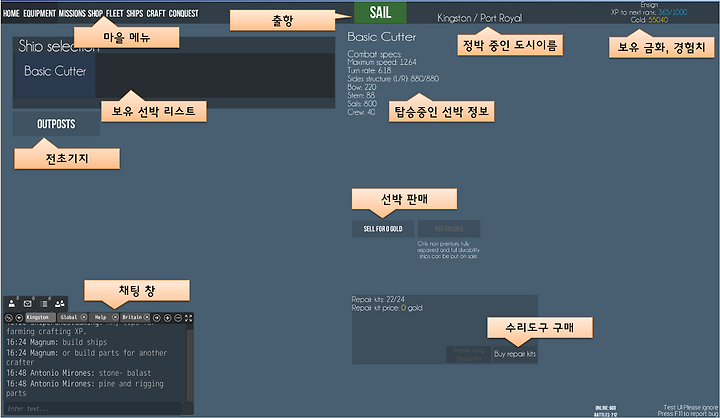Click the PUT ON SALE button
Screen dimensions: 720x418
pyautogui.click(x=449, y=229)
